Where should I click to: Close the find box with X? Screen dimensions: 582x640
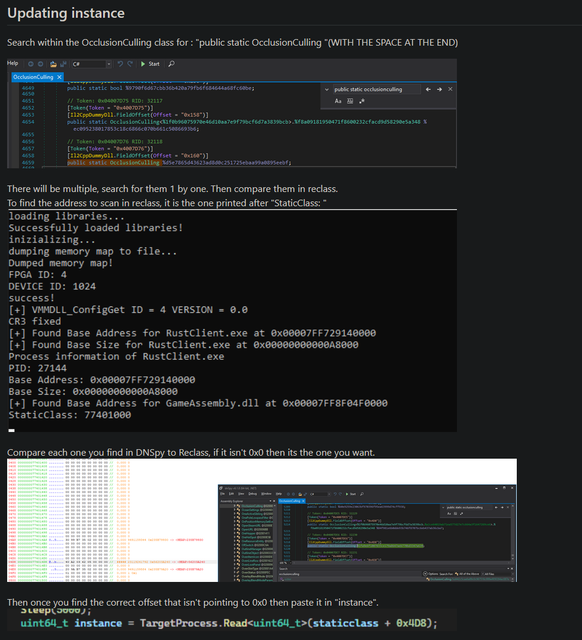[x=450, y=89]
